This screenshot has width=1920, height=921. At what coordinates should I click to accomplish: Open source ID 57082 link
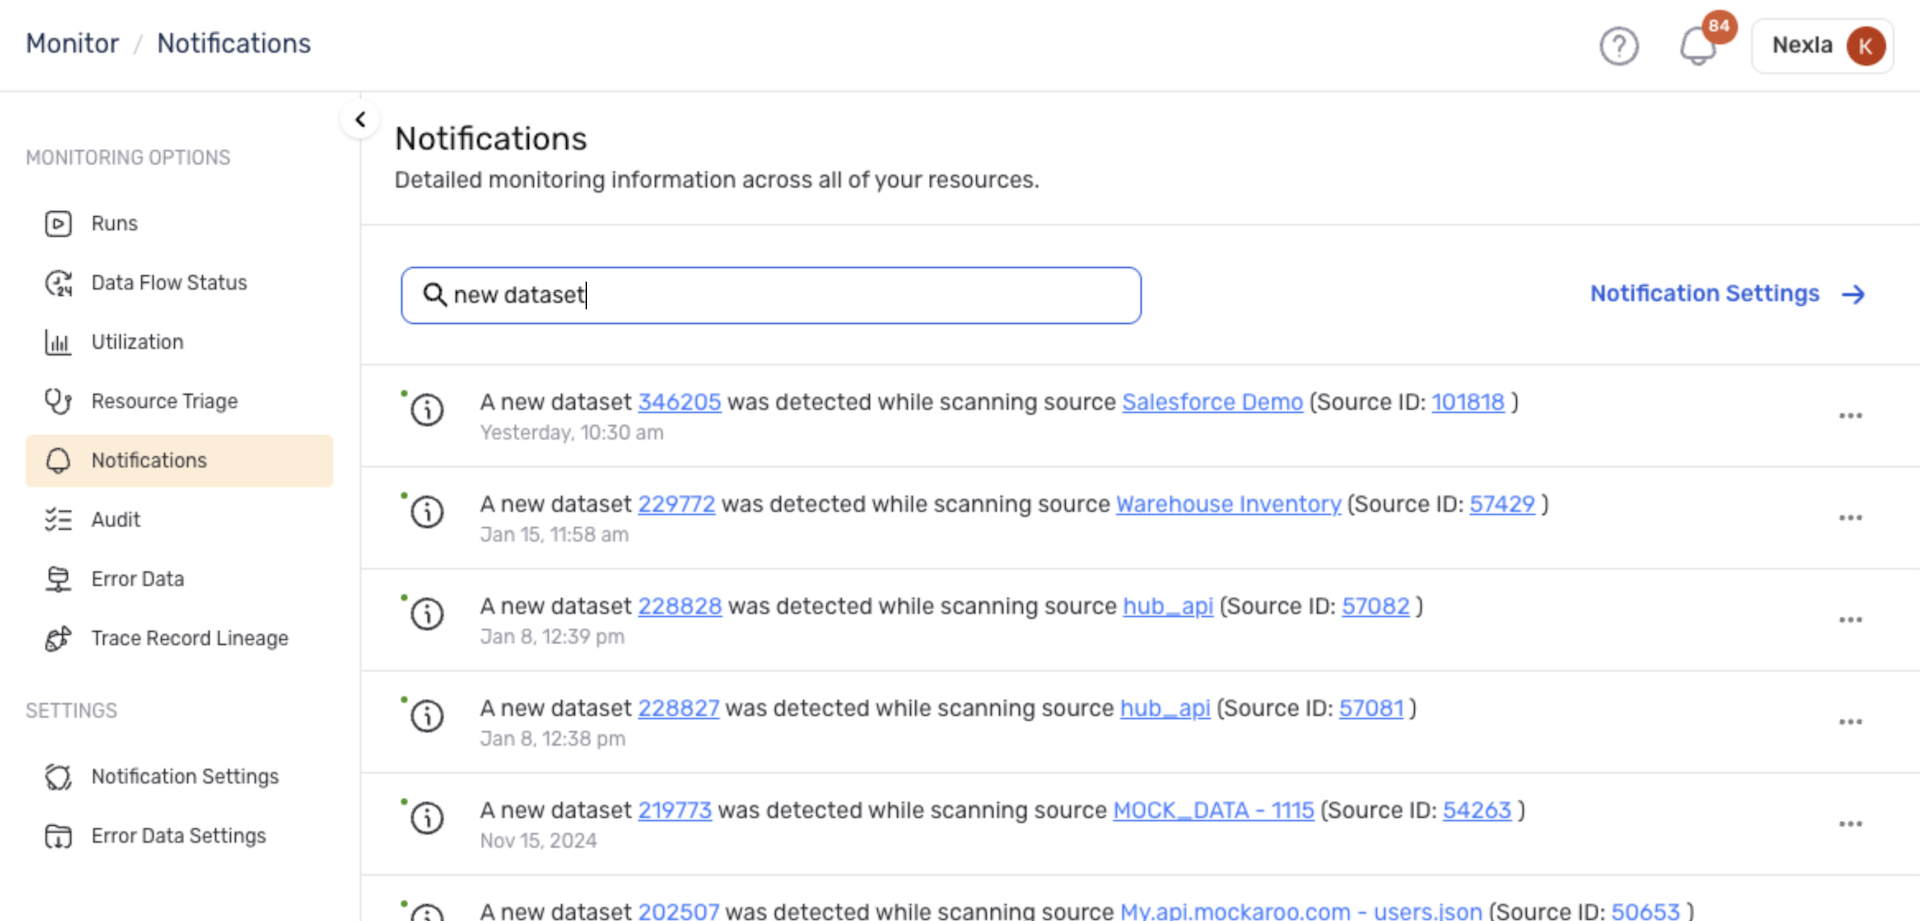pos(1375,606)
